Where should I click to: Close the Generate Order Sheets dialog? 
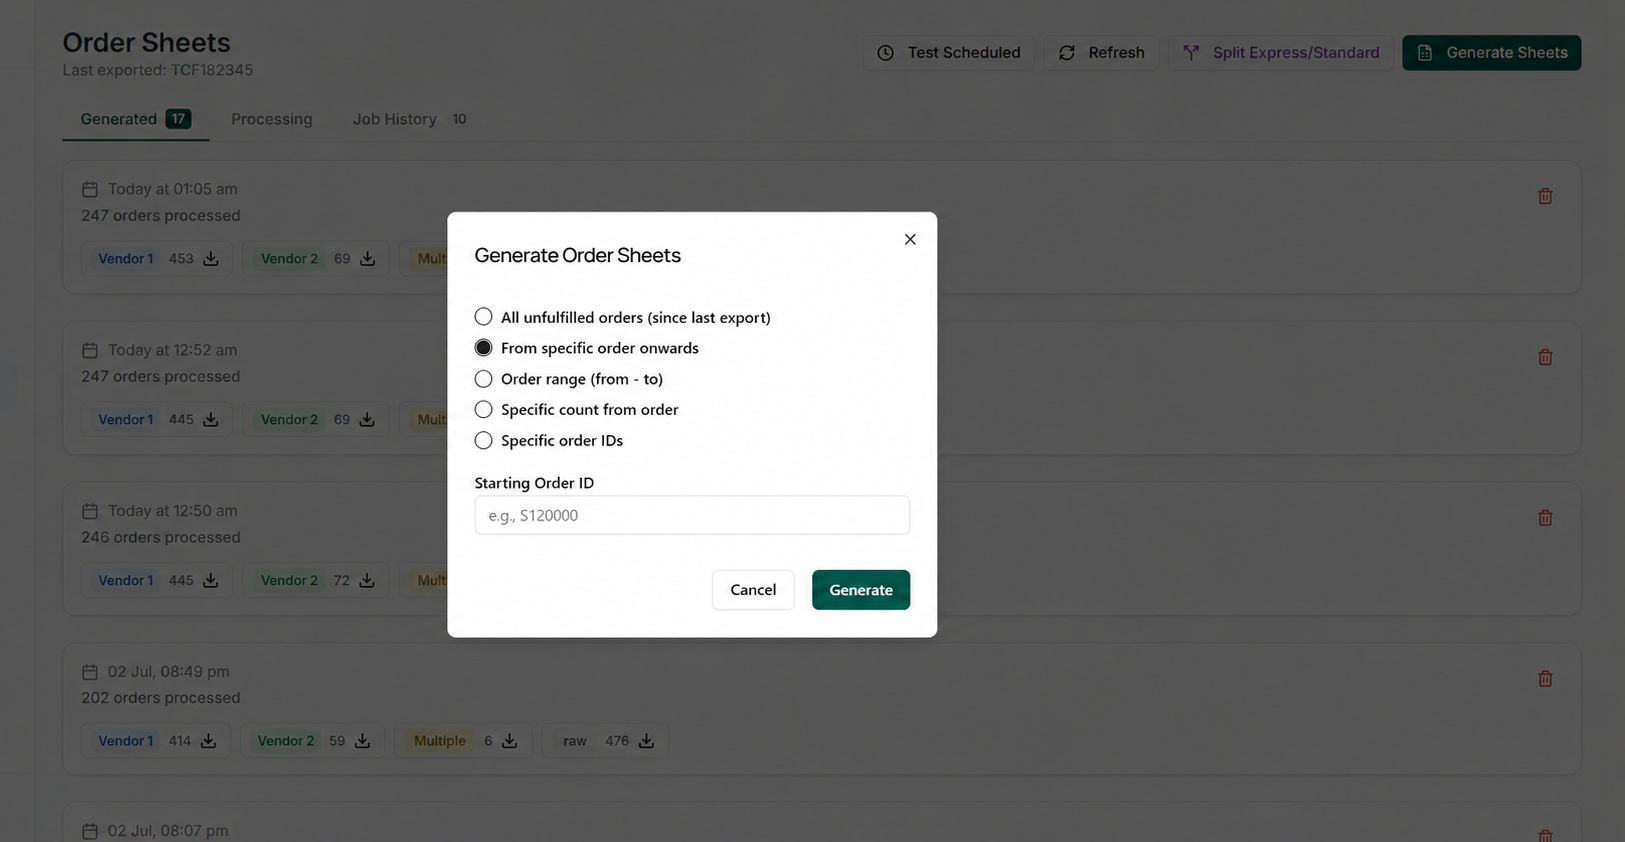910,239
